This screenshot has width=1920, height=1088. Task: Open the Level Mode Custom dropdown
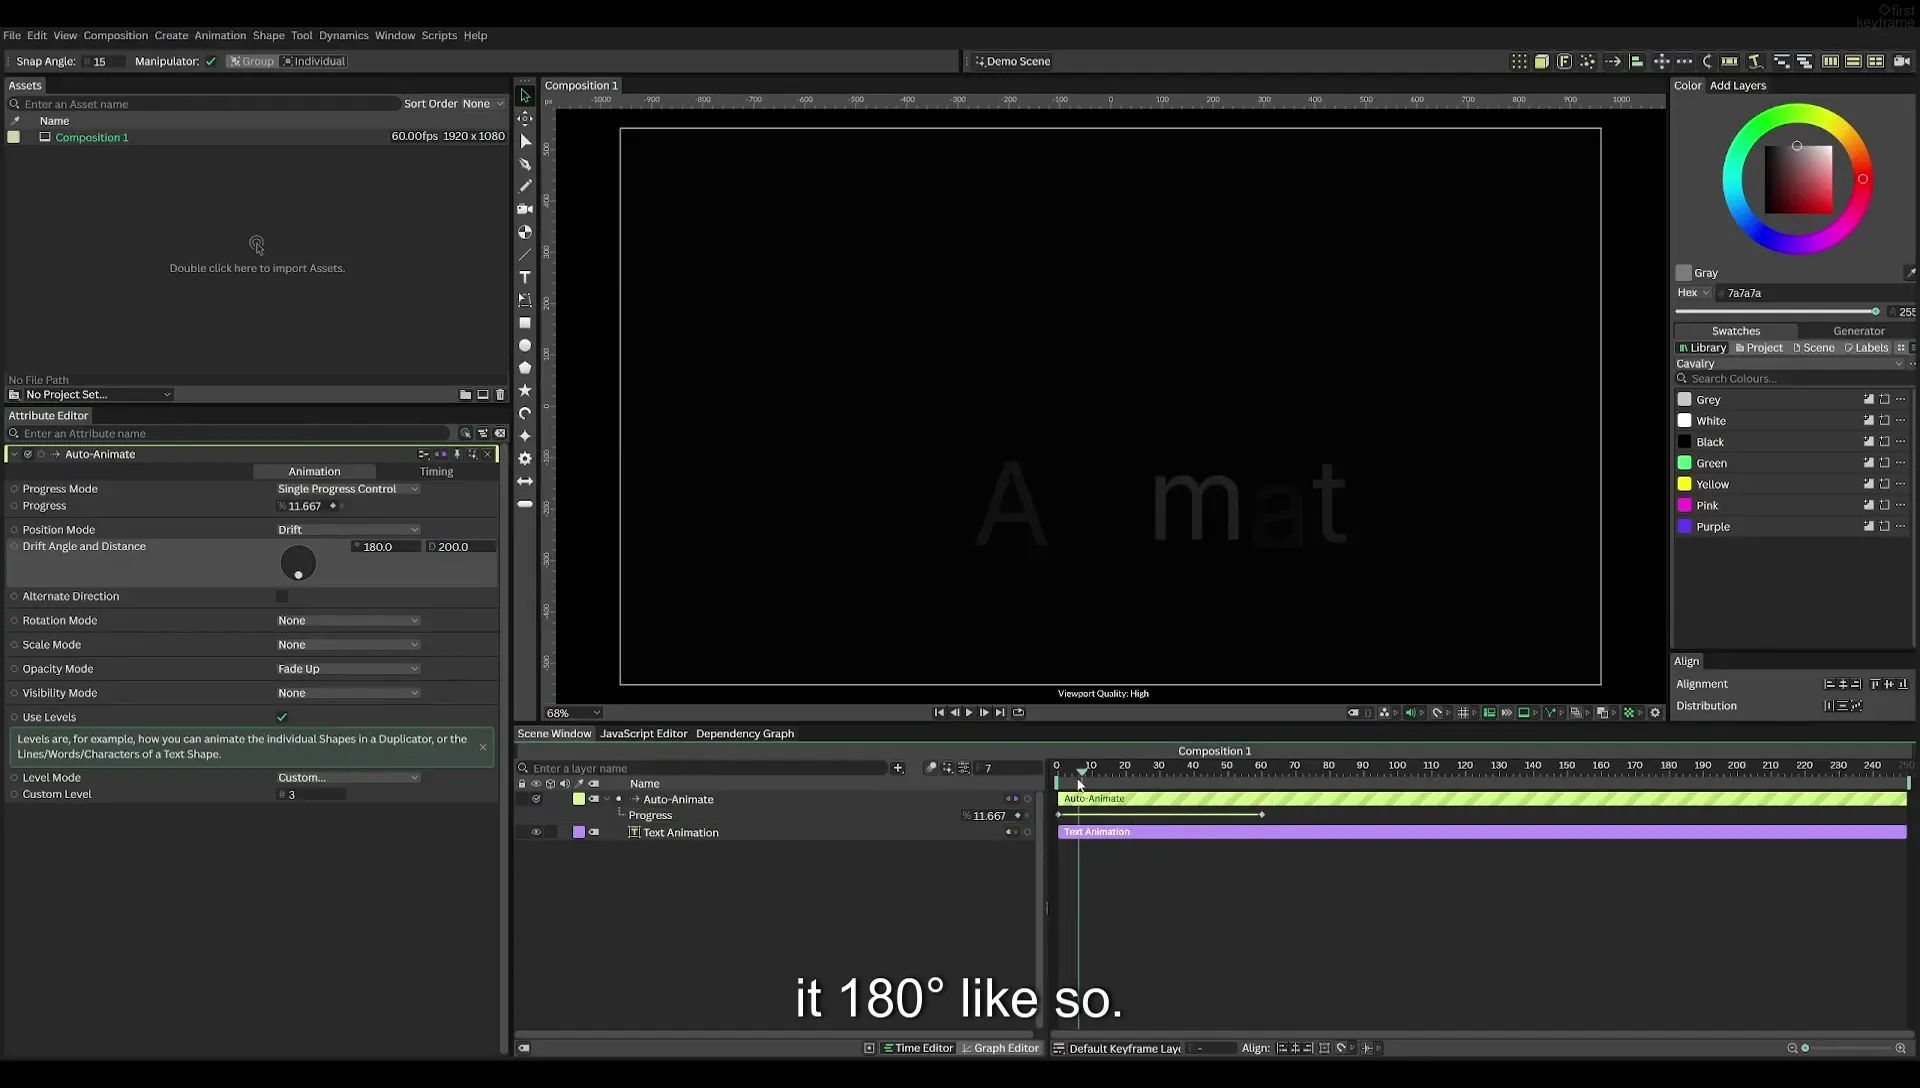348,778
